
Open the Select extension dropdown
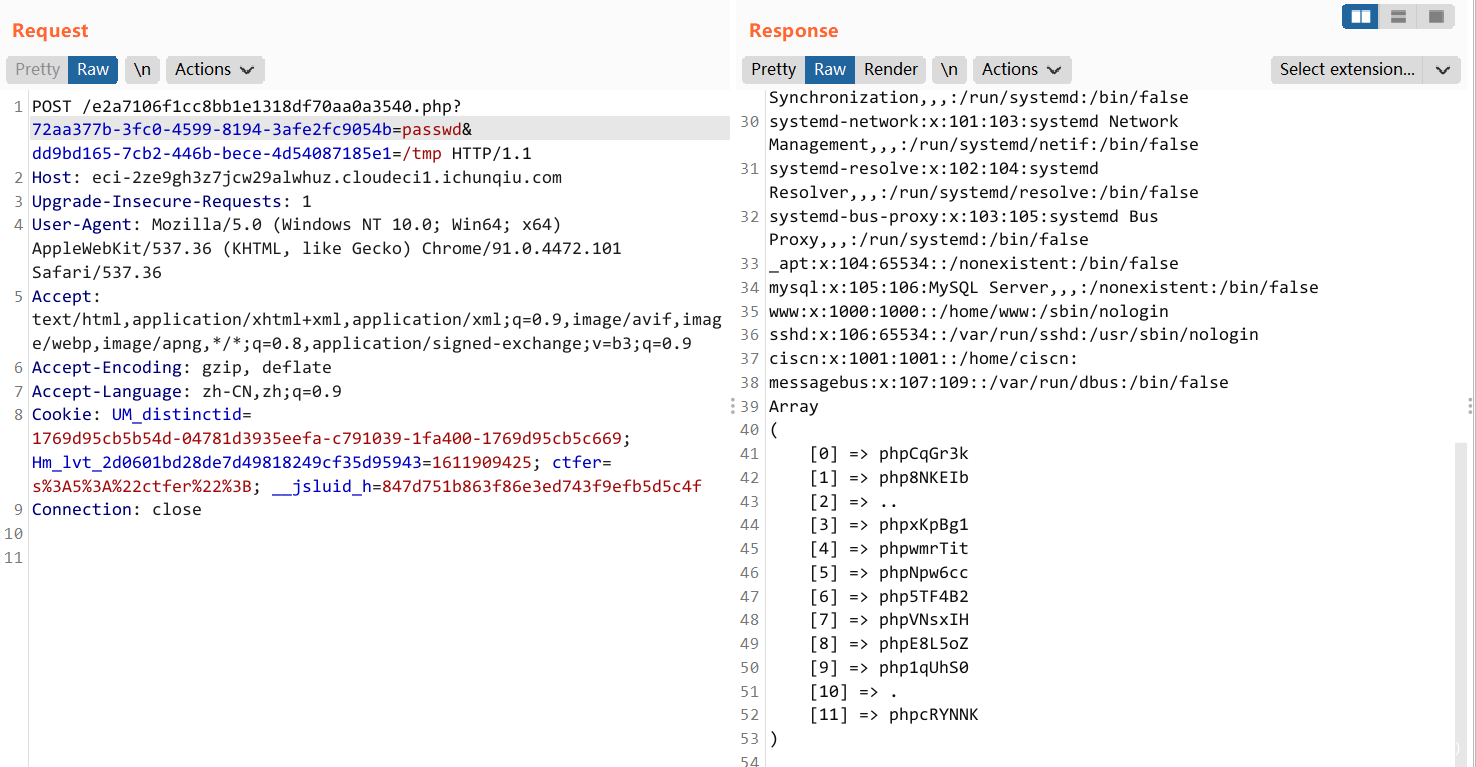coord(1347,69)
